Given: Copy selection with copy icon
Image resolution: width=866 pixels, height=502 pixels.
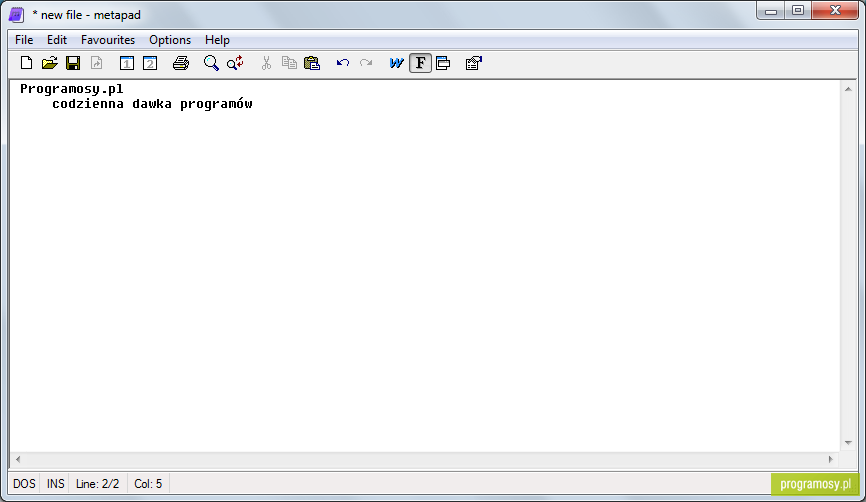Looking at the screenshot, I should (x=289, y=63).
